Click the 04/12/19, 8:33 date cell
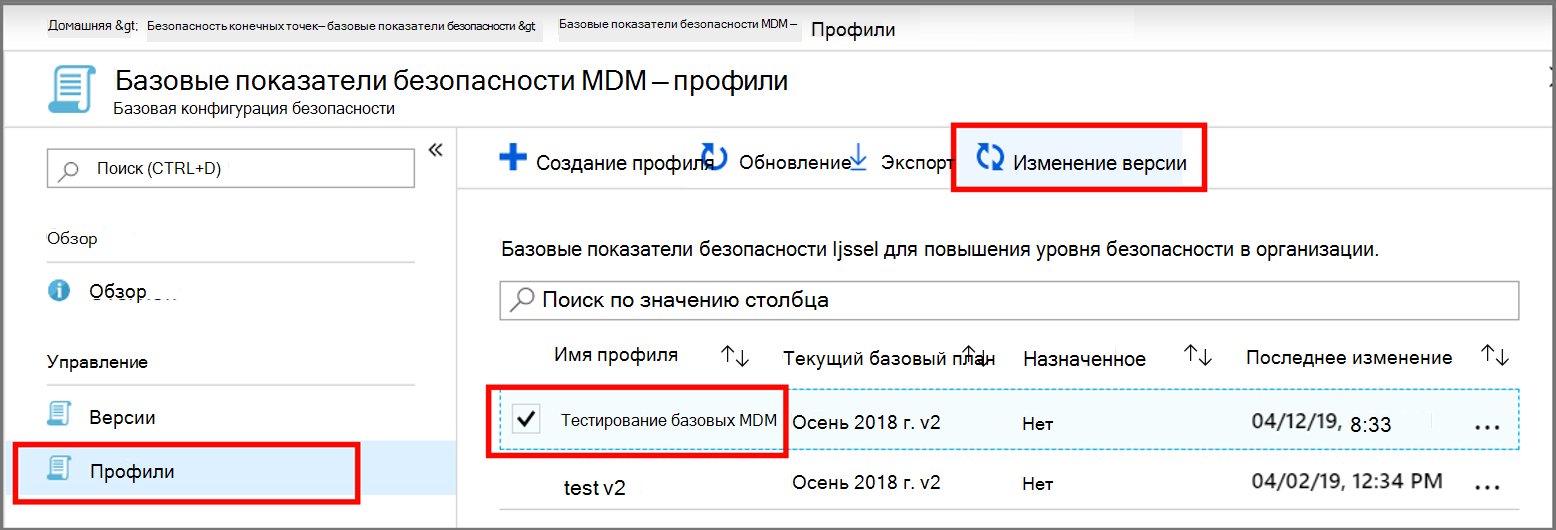 click(1321, 422)
